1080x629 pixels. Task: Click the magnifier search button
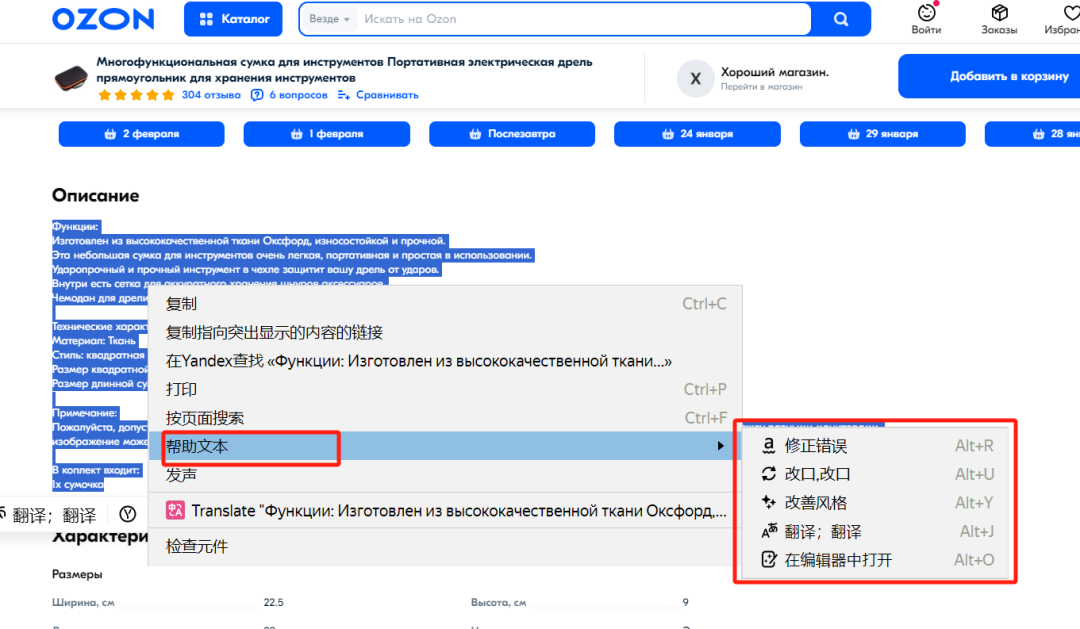coord(841,19)
